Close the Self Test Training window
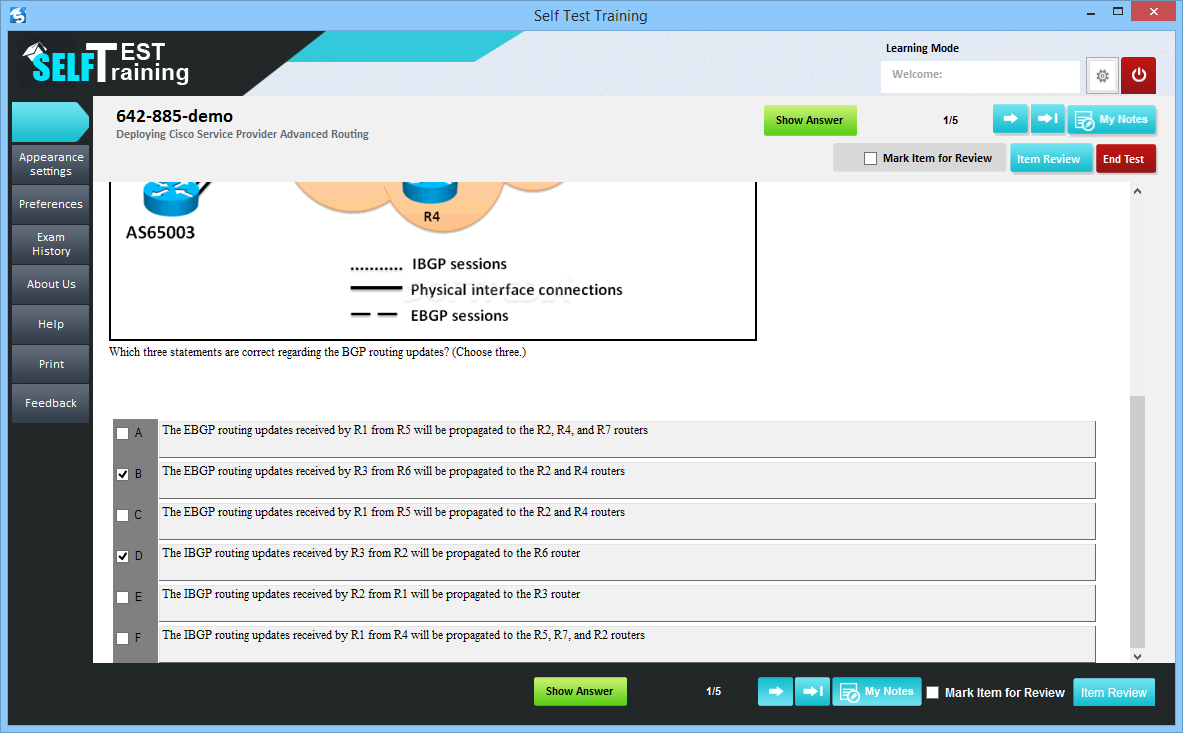The image size is (1183, 733). 1154,11
